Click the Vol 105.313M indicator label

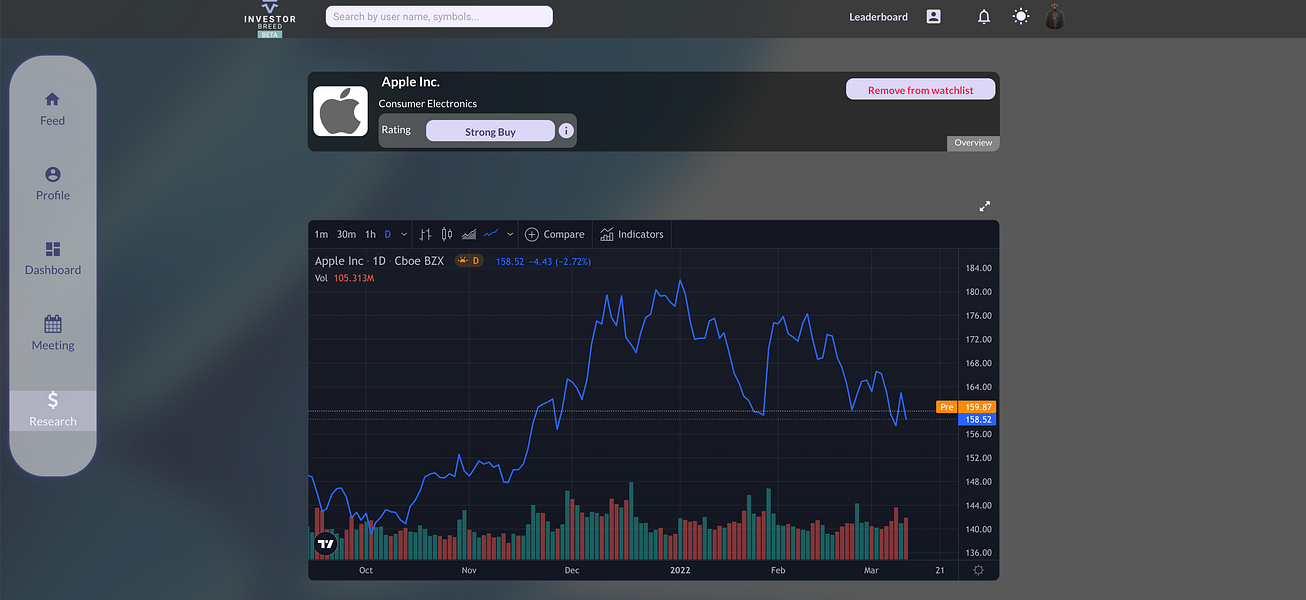(x=344, y=278)
